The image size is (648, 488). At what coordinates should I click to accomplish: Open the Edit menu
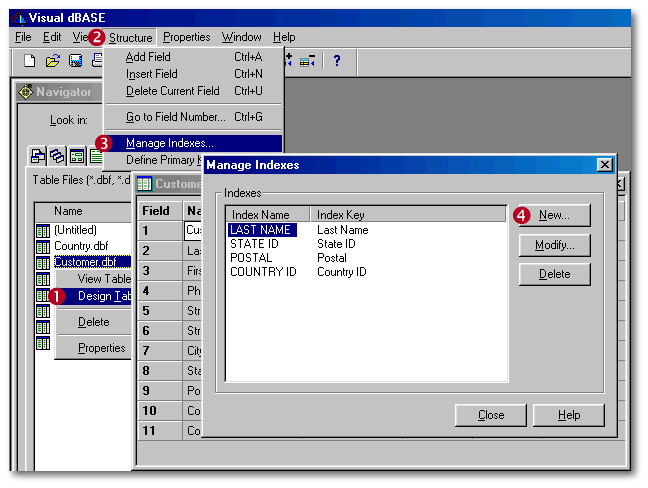(52, 37)
